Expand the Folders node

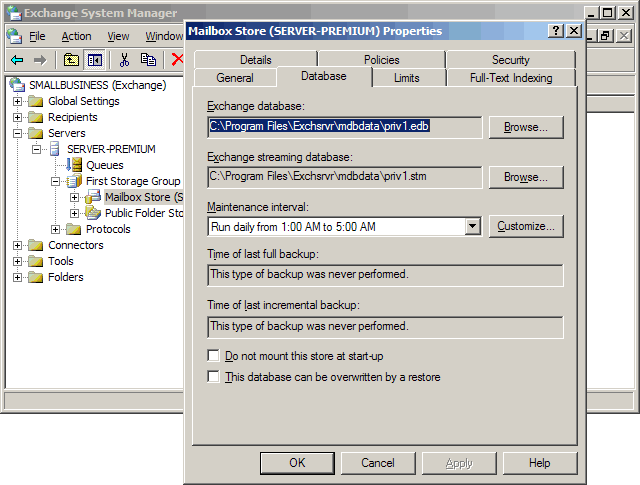[17, 277]
